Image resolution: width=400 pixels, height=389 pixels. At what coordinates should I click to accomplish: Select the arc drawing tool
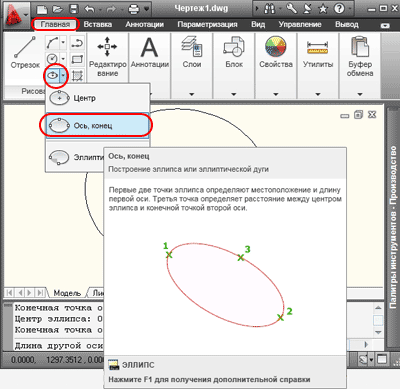[x=52, y=43]
